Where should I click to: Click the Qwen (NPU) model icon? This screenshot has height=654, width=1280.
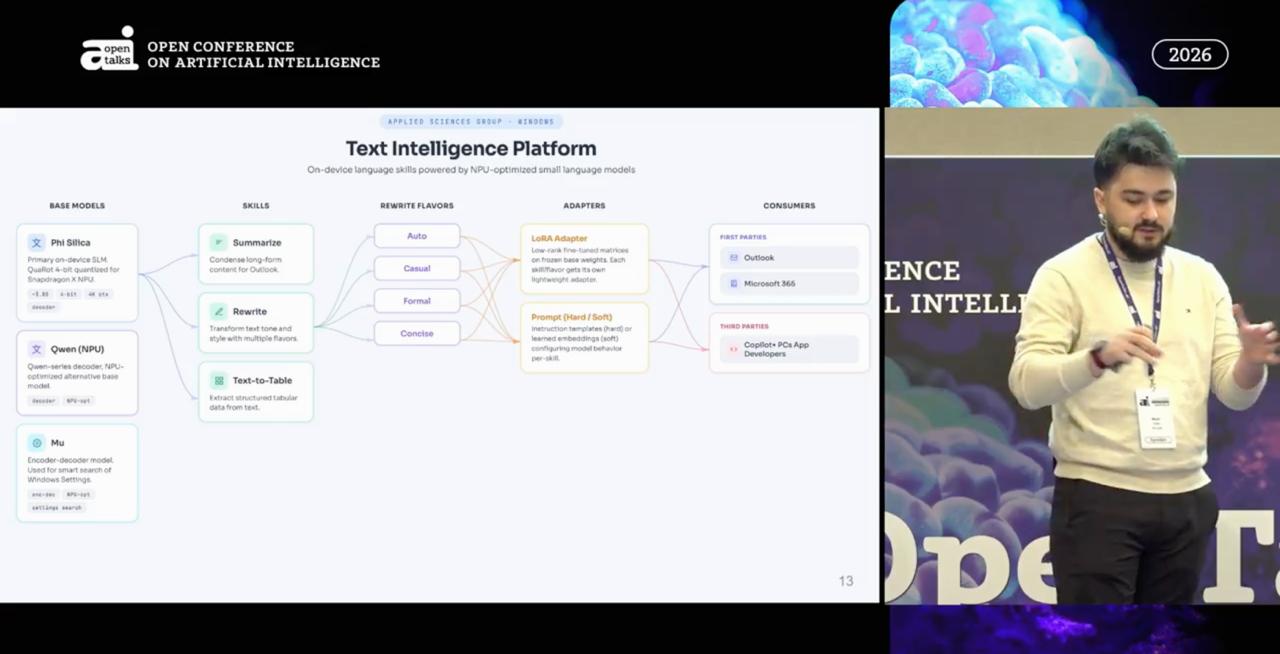pyautogui.click(x=36, y=349)
